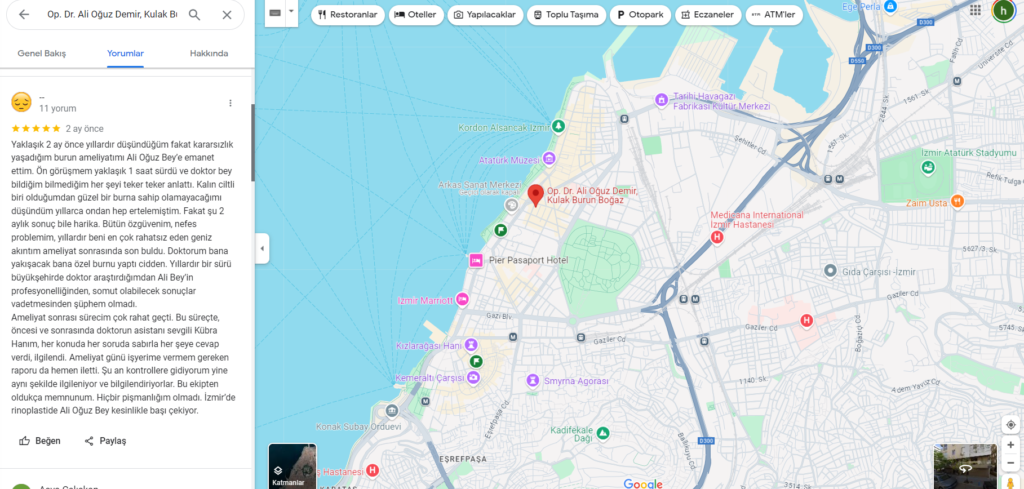Click the five-star rating of the review
Viewport: 1024px width, 489px height.
(x=36, y=128)
